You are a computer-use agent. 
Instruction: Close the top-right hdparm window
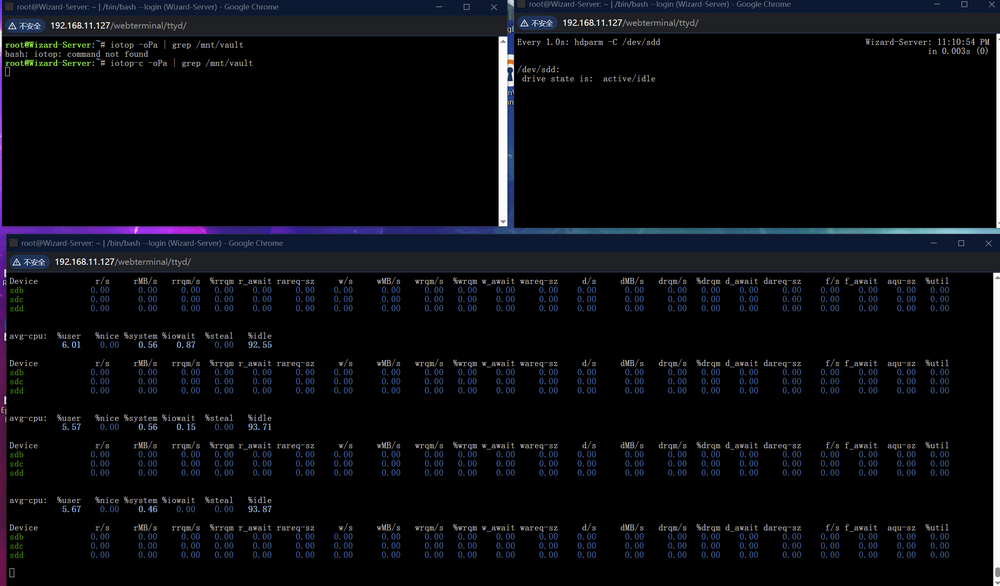(992, 4)
